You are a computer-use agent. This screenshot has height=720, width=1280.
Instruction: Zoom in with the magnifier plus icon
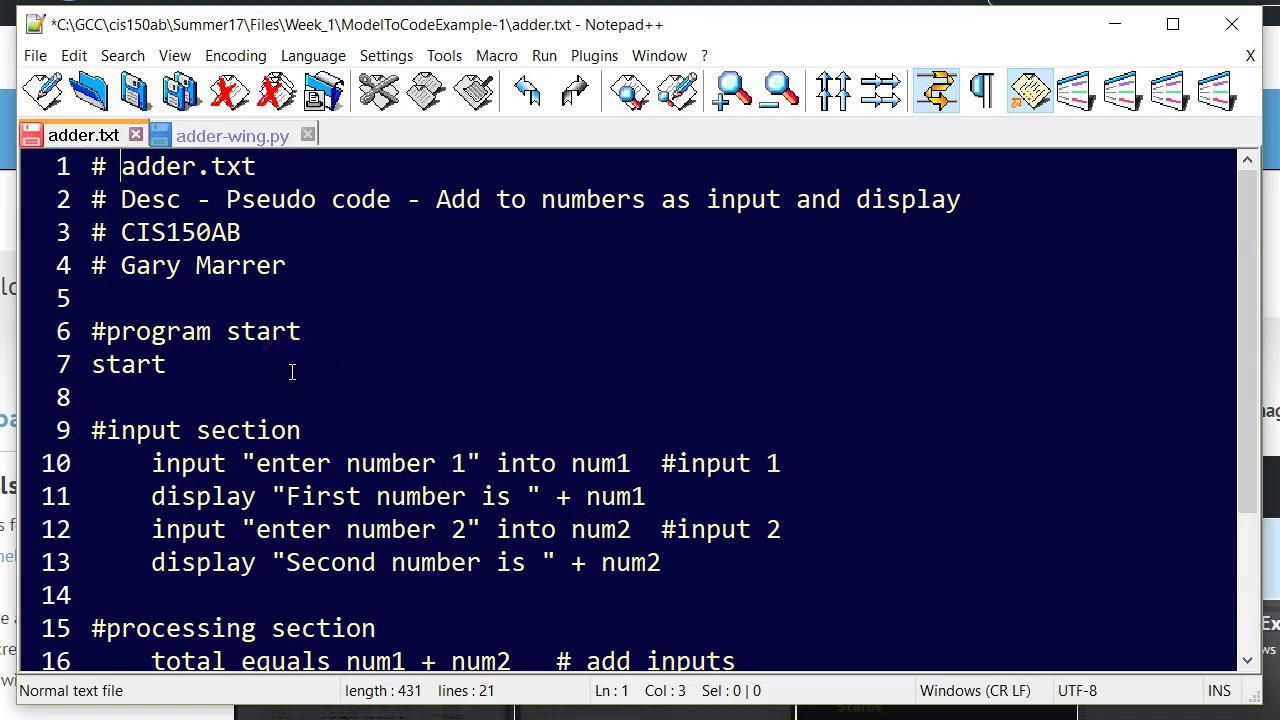(732, 92)
